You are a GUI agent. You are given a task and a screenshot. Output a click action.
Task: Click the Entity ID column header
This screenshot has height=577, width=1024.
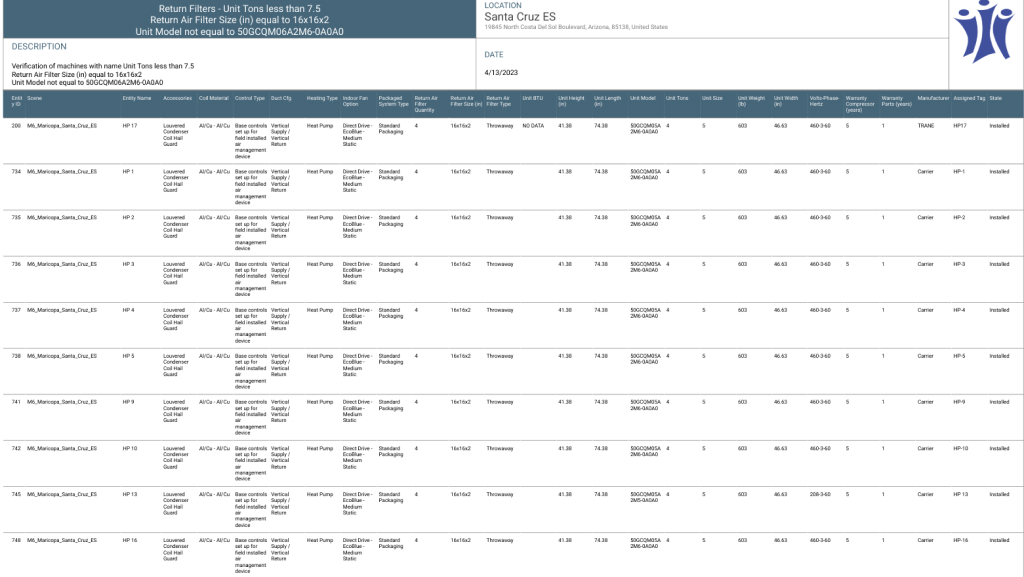(x=16, y=101)
